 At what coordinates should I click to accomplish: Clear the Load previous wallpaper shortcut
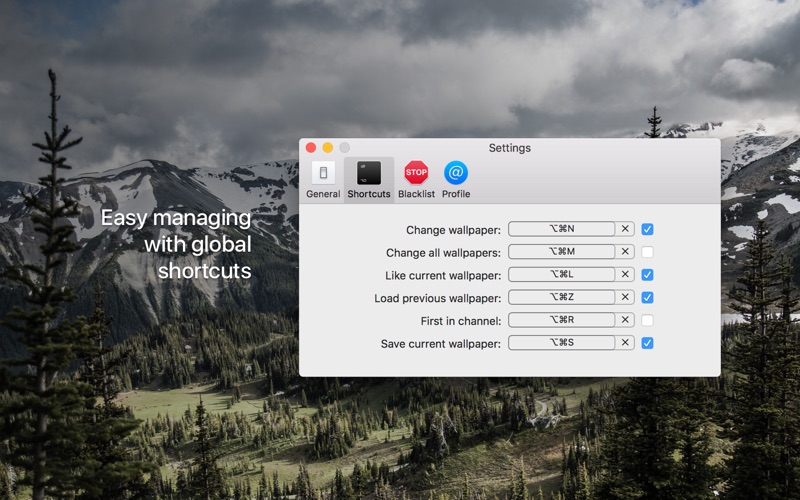tap(625, 297)
